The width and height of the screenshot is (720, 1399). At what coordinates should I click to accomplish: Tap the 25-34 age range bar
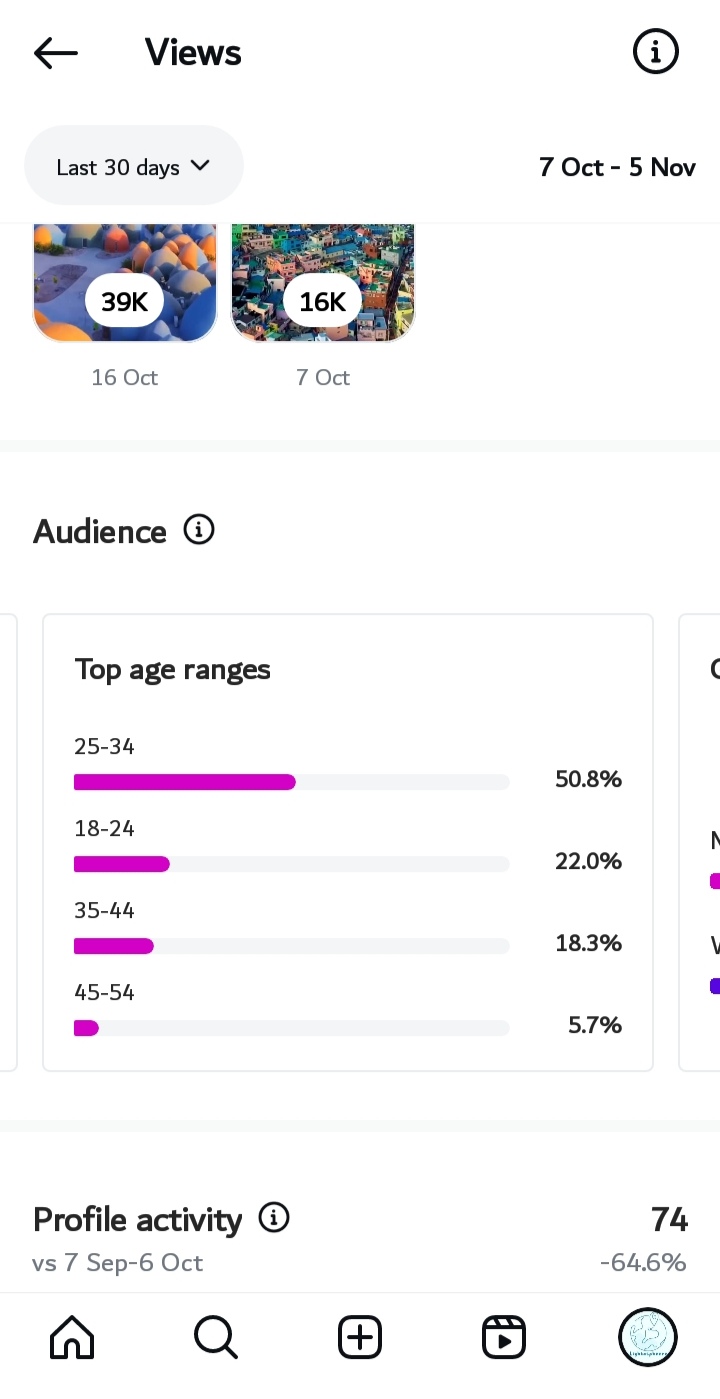coord(291,782)
